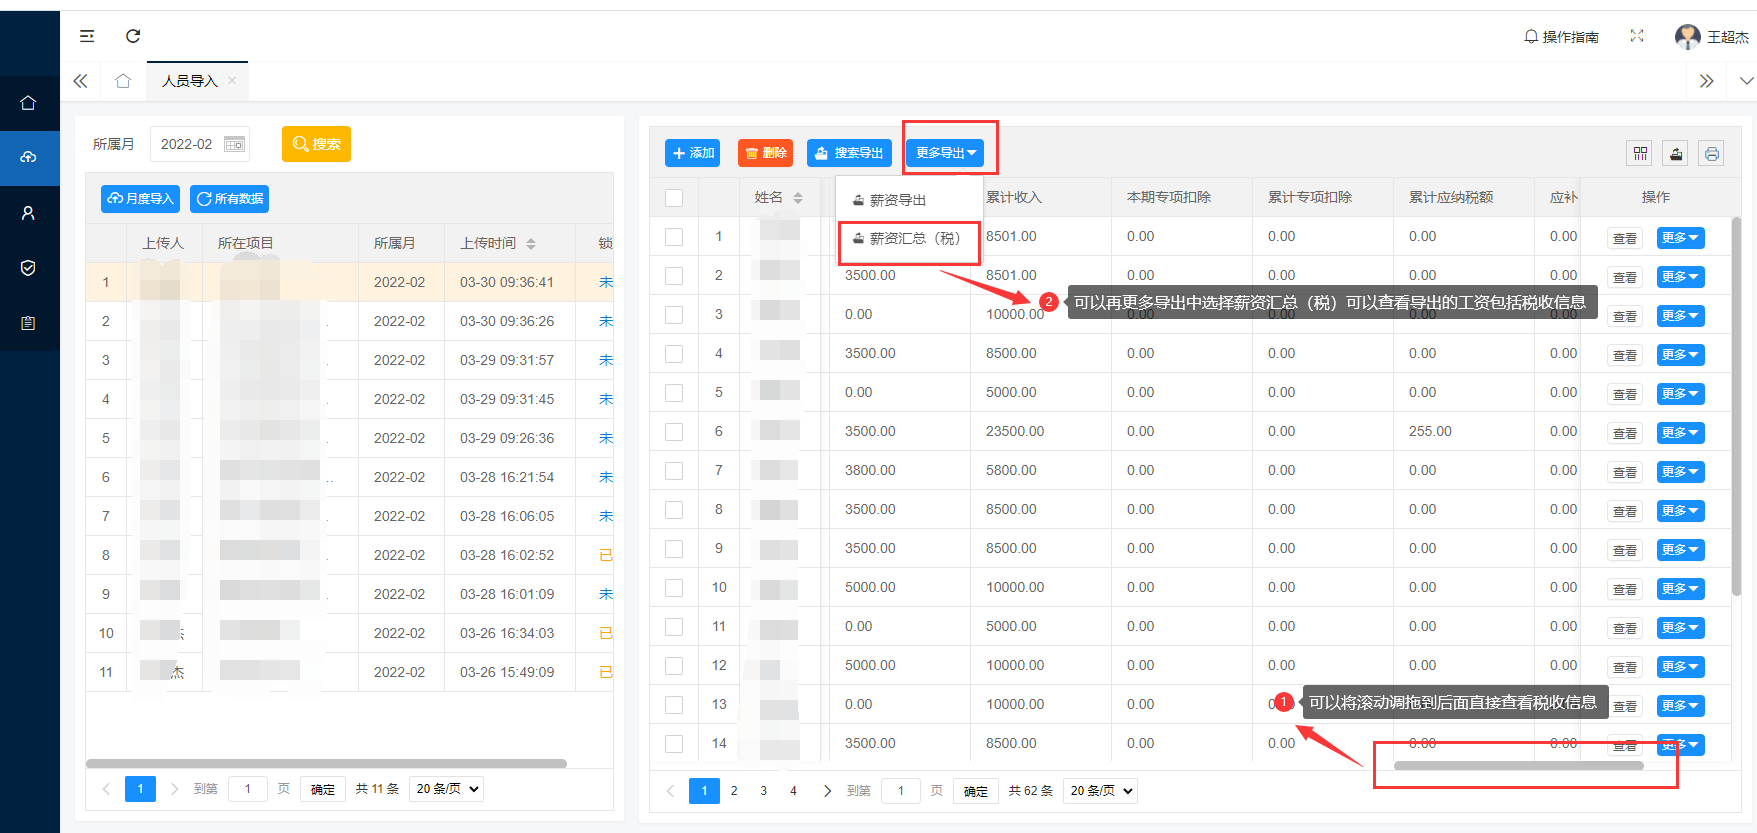Viewport: 1757px width, 833px height.
Task: Tick the select-all checkbox in salary table header
Action: pos(674,198)
